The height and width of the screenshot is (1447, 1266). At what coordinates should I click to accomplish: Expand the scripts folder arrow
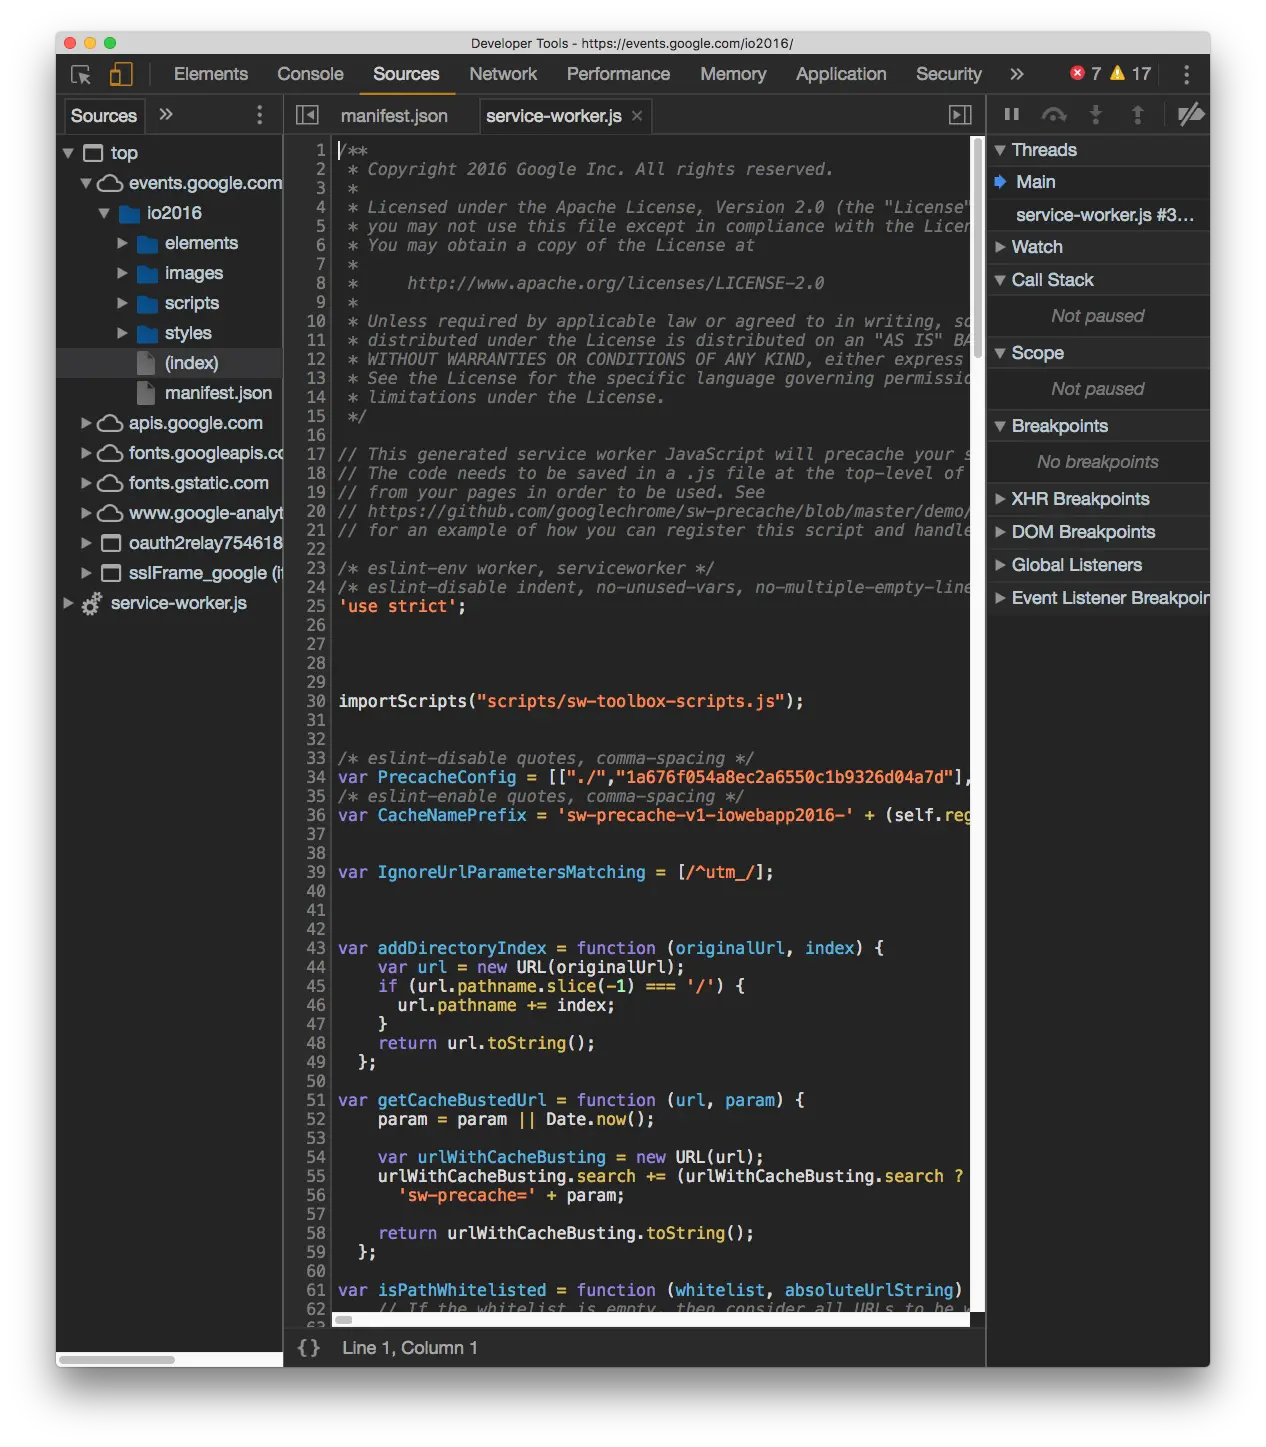(122, 303)
